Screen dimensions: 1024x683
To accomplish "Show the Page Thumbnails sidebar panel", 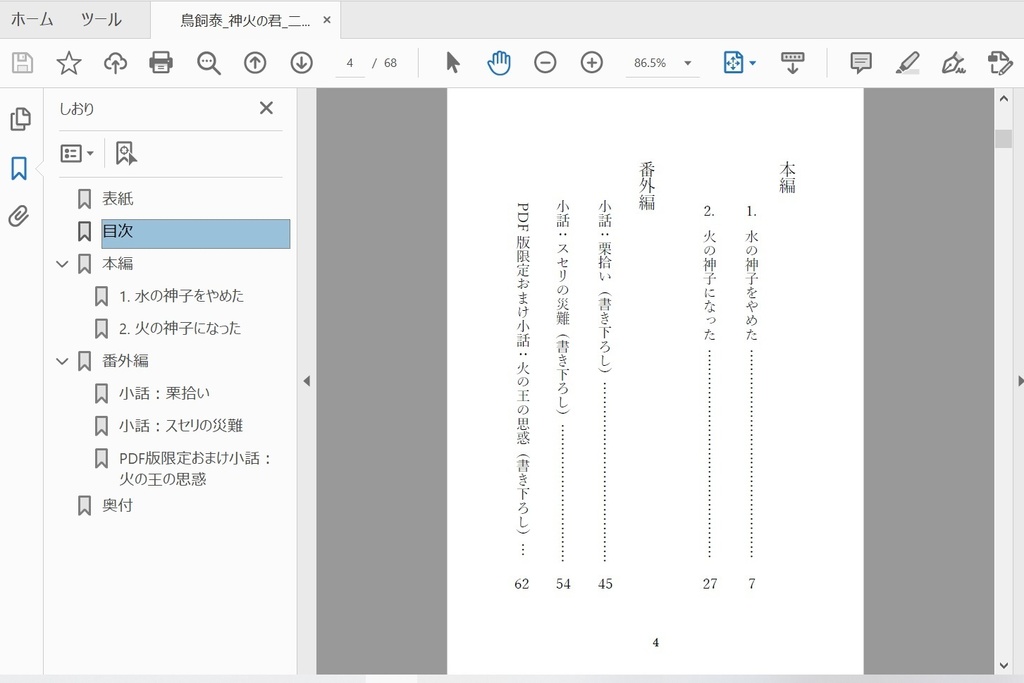I will coord(22,117).
